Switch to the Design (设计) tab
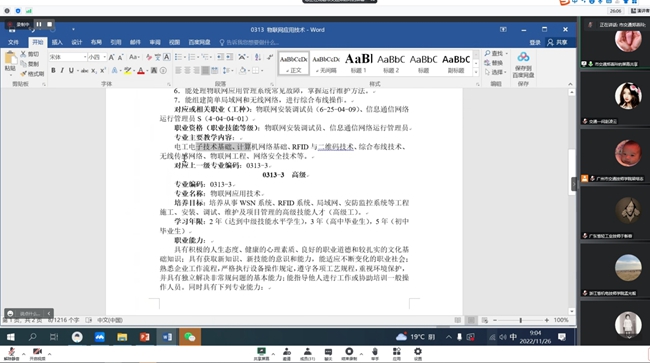Screen dimensions: 650x363 [77, 42]
